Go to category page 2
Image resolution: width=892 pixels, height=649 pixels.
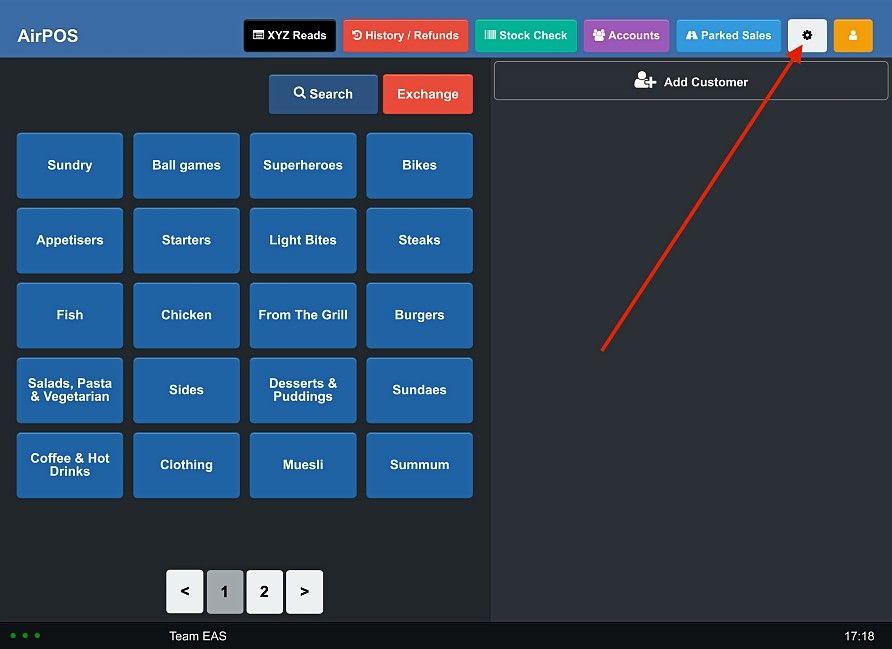[x=265, y=592]
